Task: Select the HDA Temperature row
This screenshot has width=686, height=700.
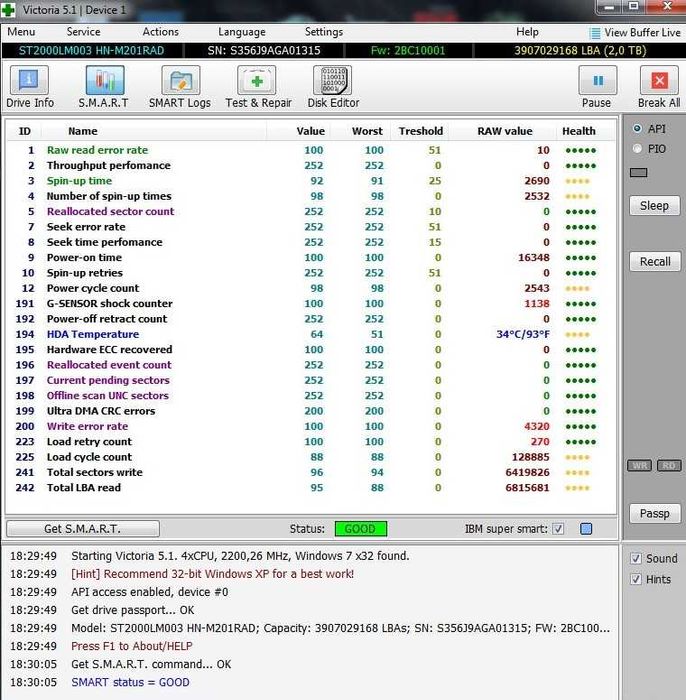Action: (x=311, y=334)
